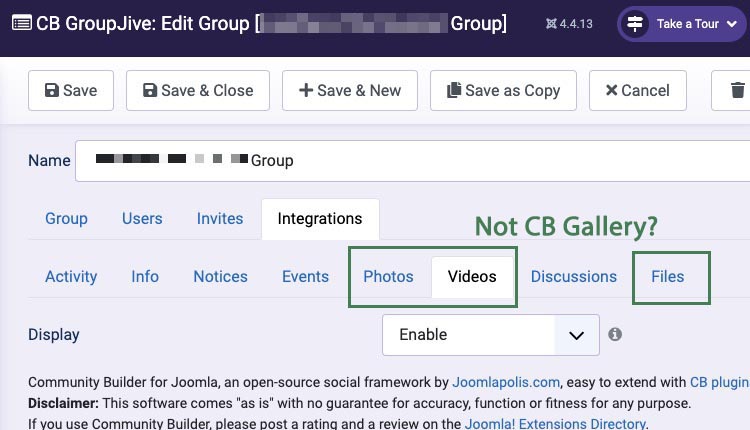Click the Take a Tour signpost icon

[x=635, y=24]
